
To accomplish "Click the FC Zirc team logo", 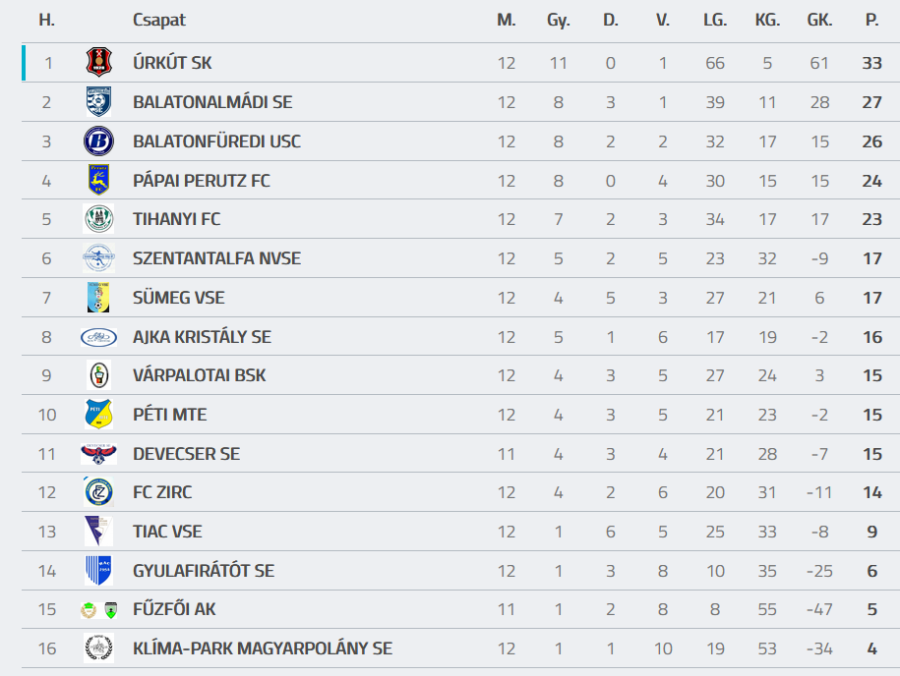I will tap(98, 492).
